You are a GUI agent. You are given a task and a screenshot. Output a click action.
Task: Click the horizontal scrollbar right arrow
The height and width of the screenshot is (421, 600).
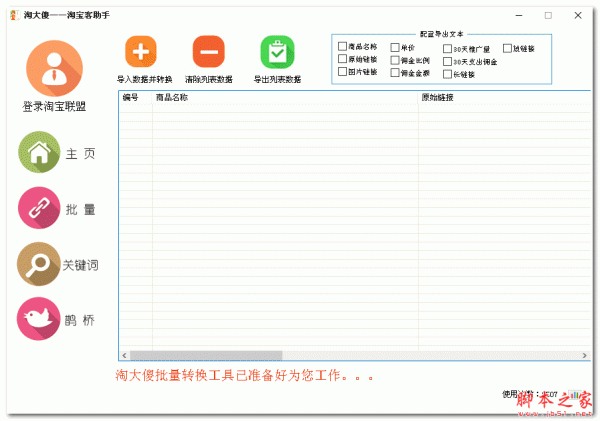[x=585, y=356]
